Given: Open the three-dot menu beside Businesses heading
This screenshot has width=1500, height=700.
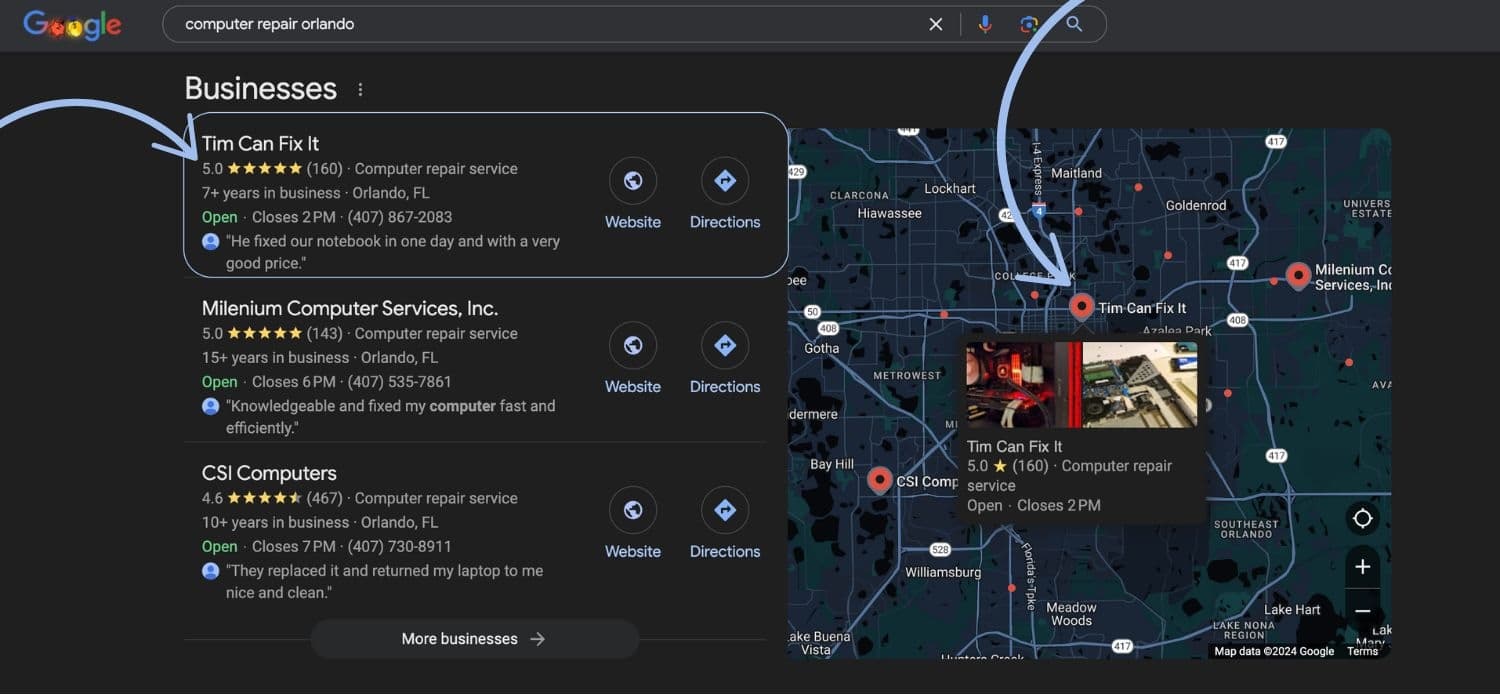Looking at the screenshot, I should tap(360, 88).
